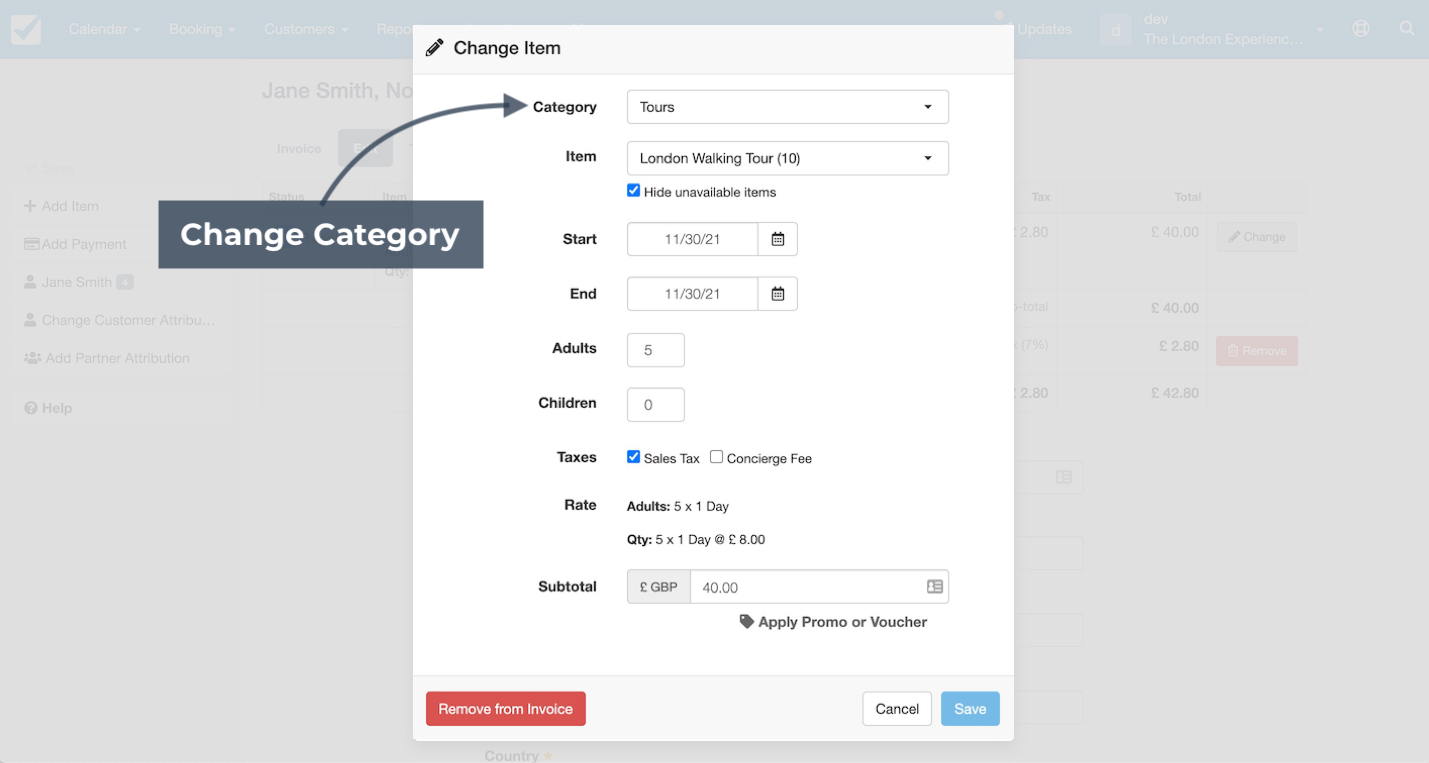Click the card icon beside Add Payment
The width and height of the screenshot is (1429, 763).
point(32,244)
